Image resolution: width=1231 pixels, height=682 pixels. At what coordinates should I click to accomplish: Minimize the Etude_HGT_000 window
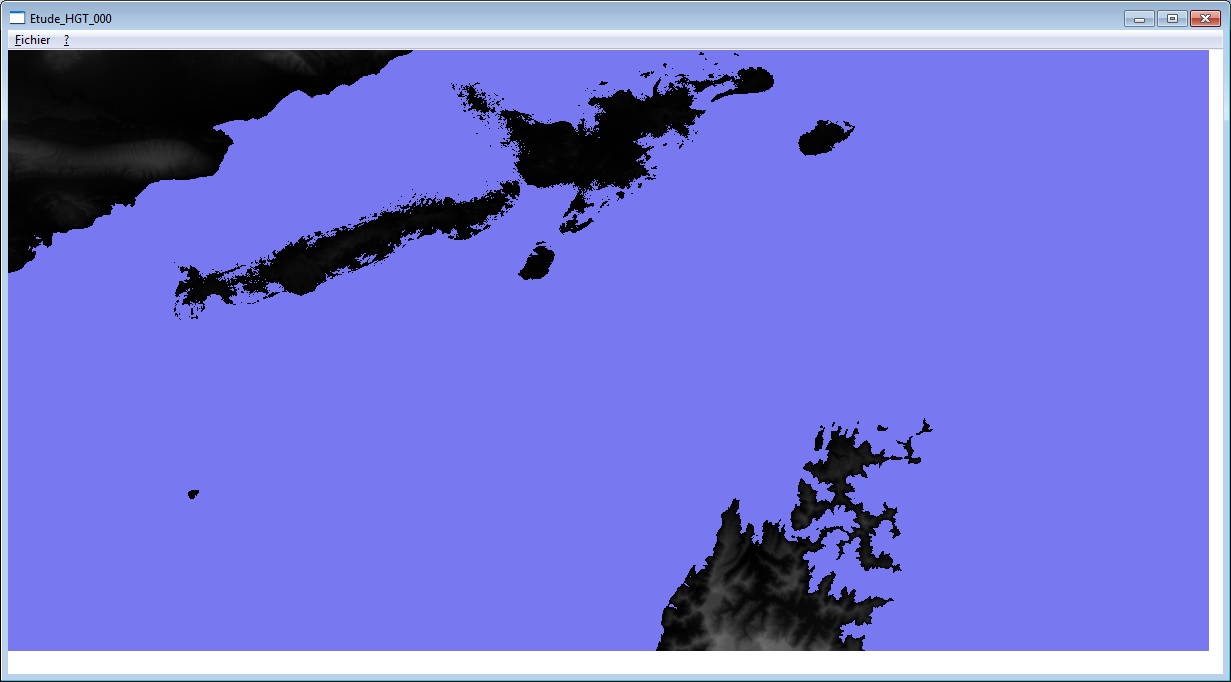coord(1139,18)
